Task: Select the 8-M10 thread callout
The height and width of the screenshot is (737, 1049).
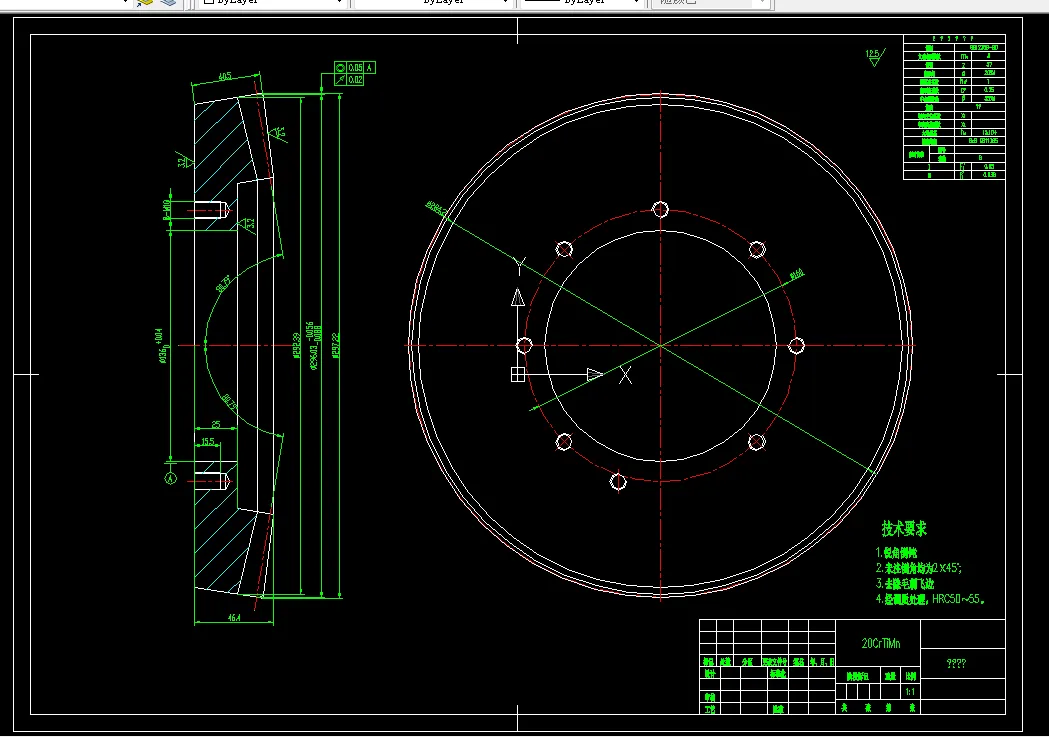Action: pyautogui.click(x=167, y=209)
